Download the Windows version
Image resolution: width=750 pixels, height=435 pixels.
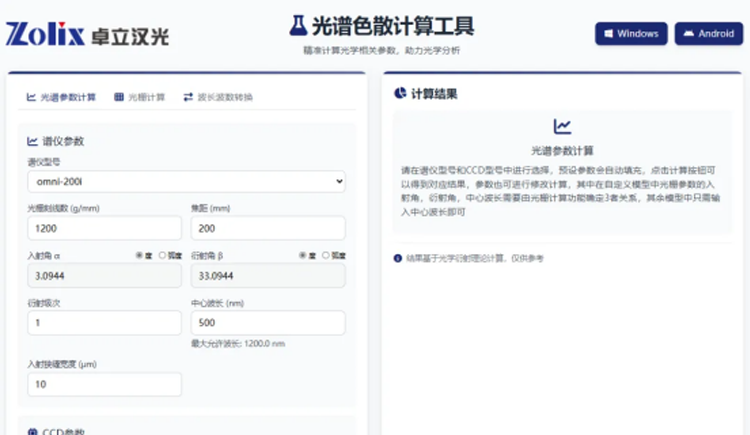pyautogui.click(x=631, y=33)
